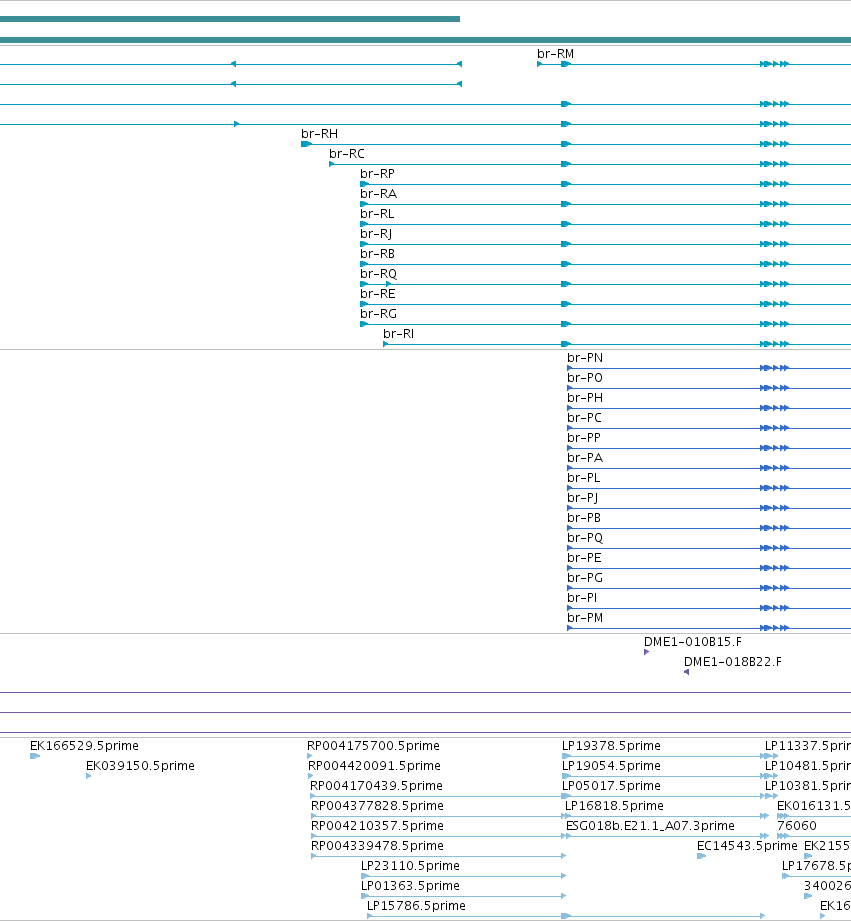Select the RP004175700.5prime EST label
Screen dimensions: 851x921
pos(374,746)
